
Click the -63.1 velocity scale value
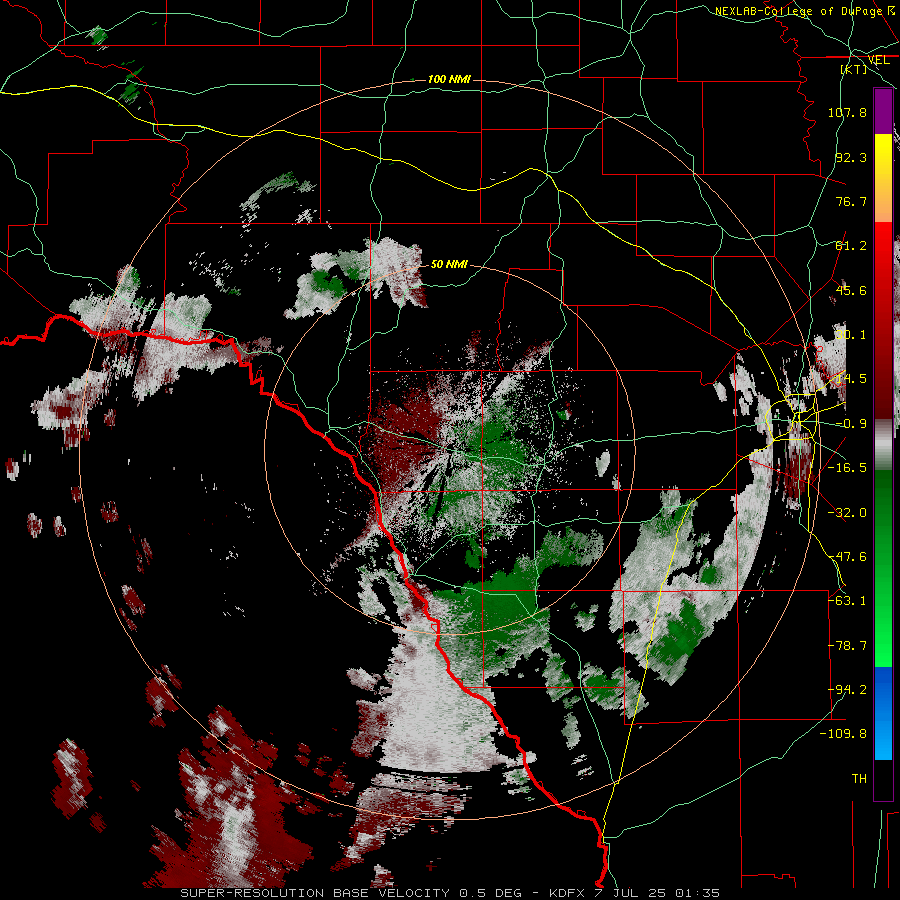(x=847, y=601)
